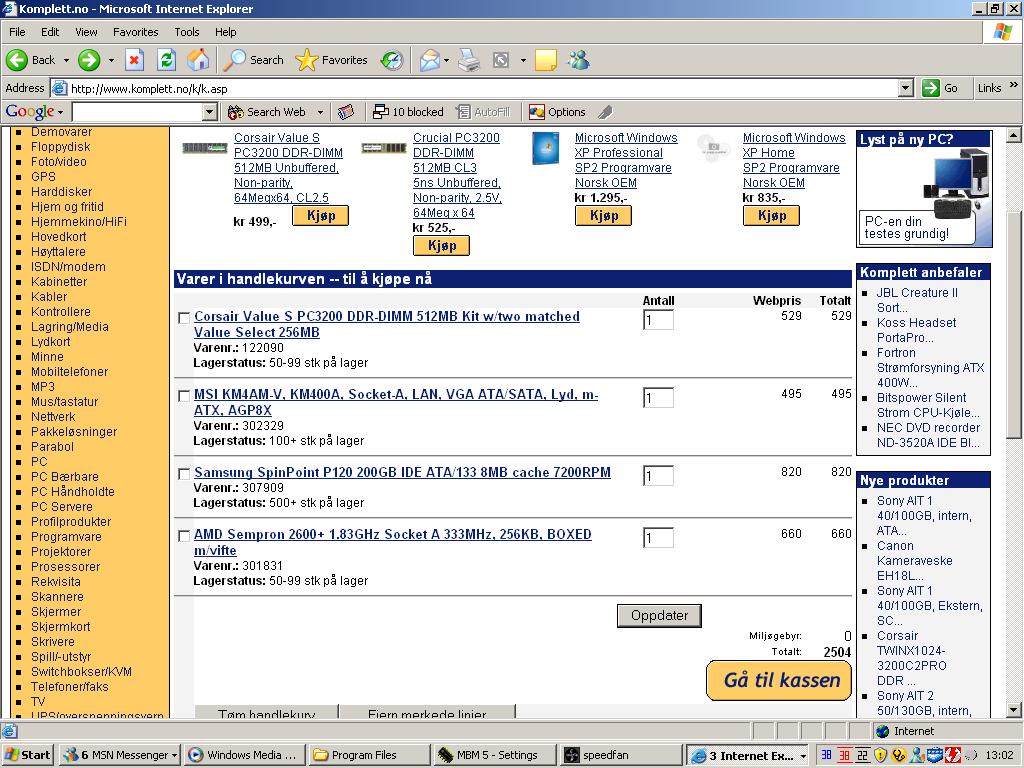Viewport: 1024px width, 768px height.
Task: Click the Gå til kassen checkout button
Action: coord(779,680)
